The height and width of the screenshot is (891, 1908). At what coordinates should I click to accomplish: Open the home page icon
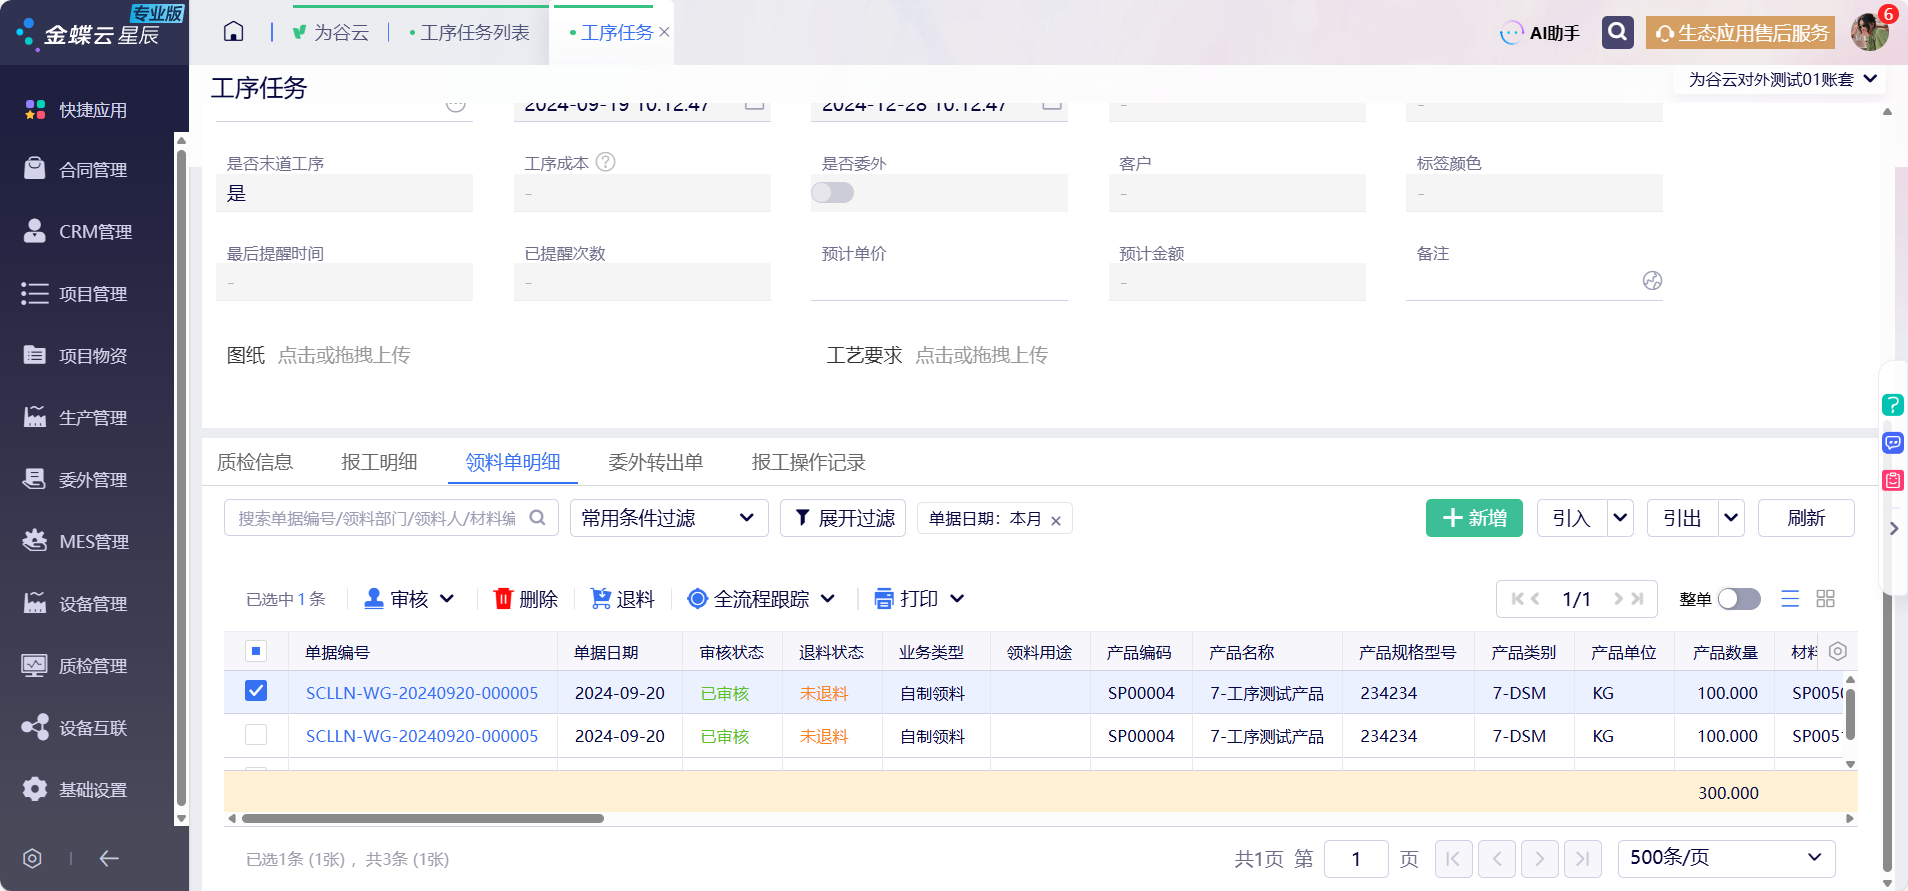coord(233,32)
